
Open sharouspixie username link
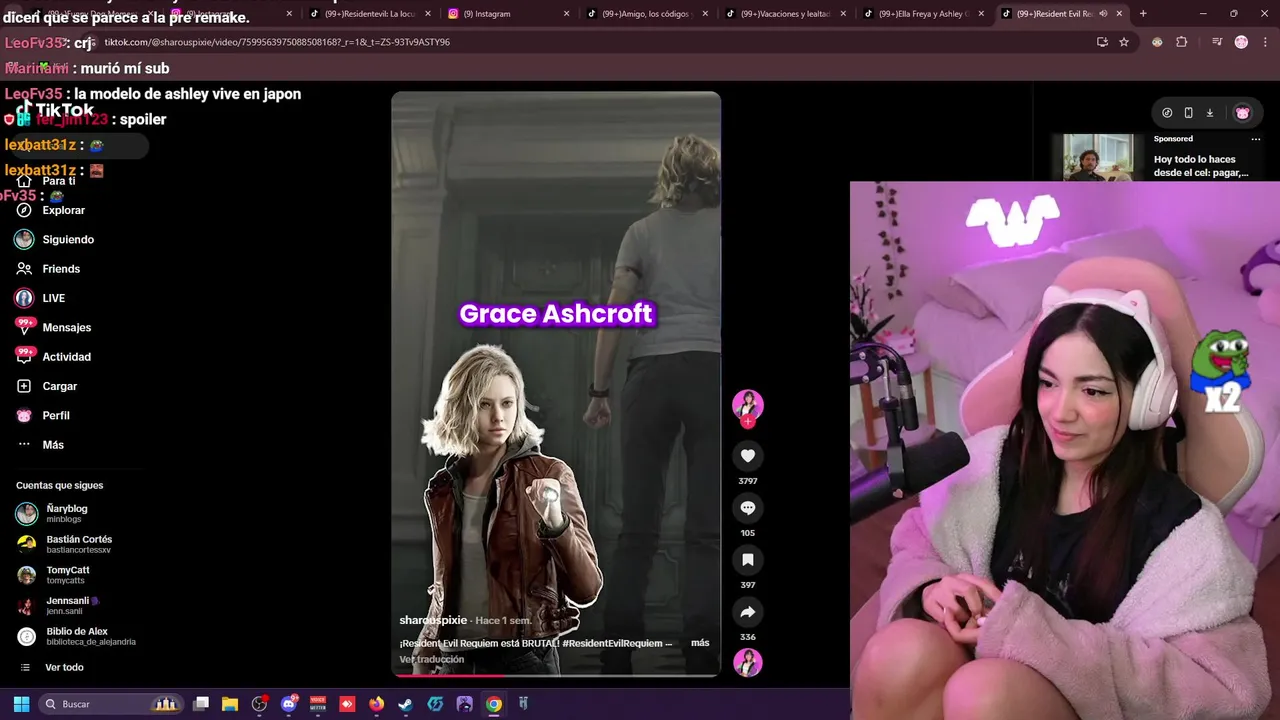coord(433,620)
